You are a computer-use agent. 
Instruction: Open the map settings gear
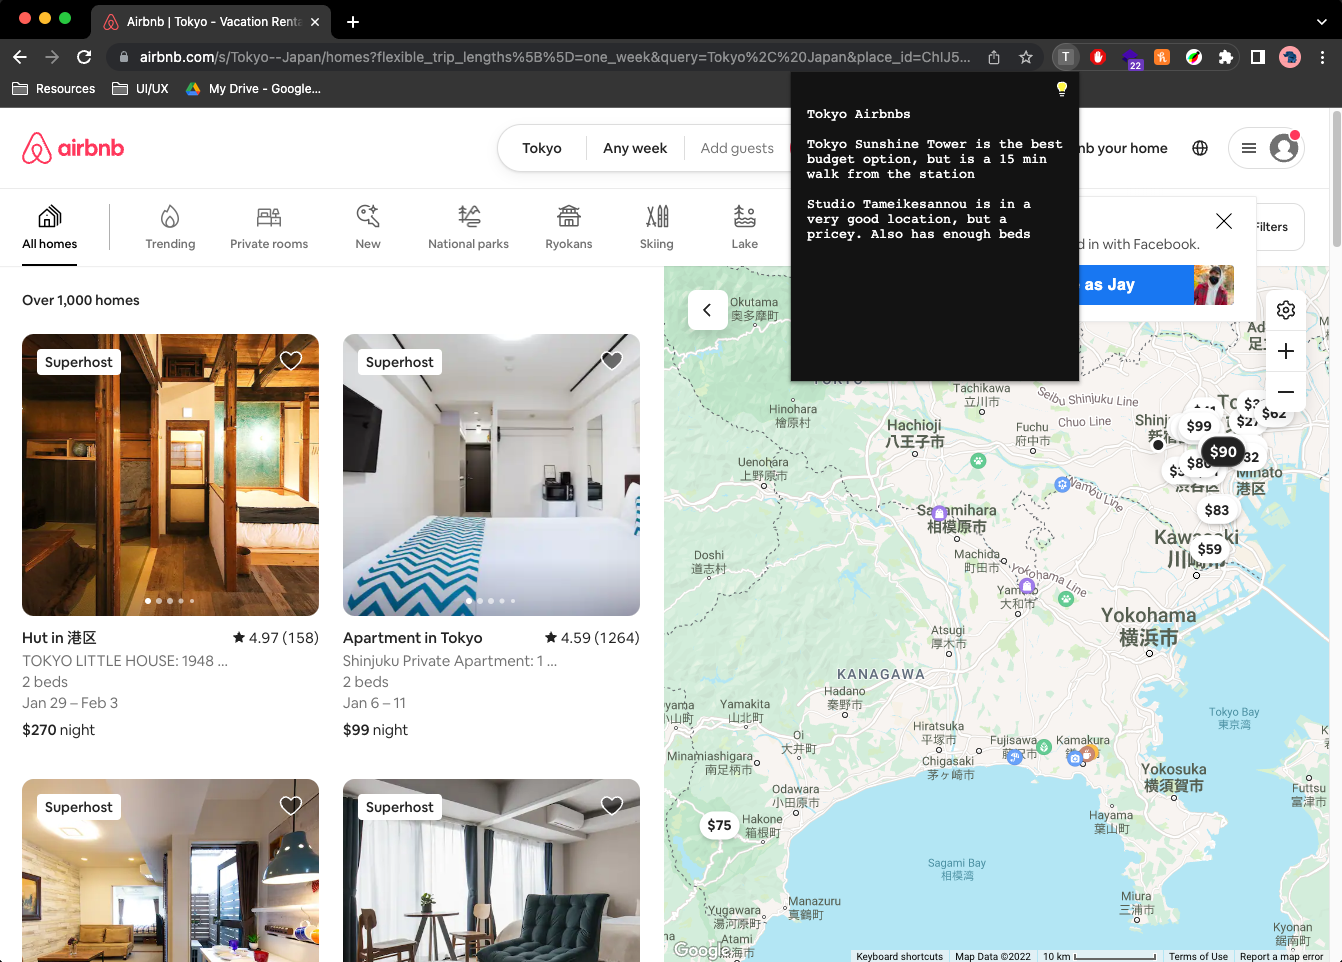pyautogui.click(x=1286, y=310)
